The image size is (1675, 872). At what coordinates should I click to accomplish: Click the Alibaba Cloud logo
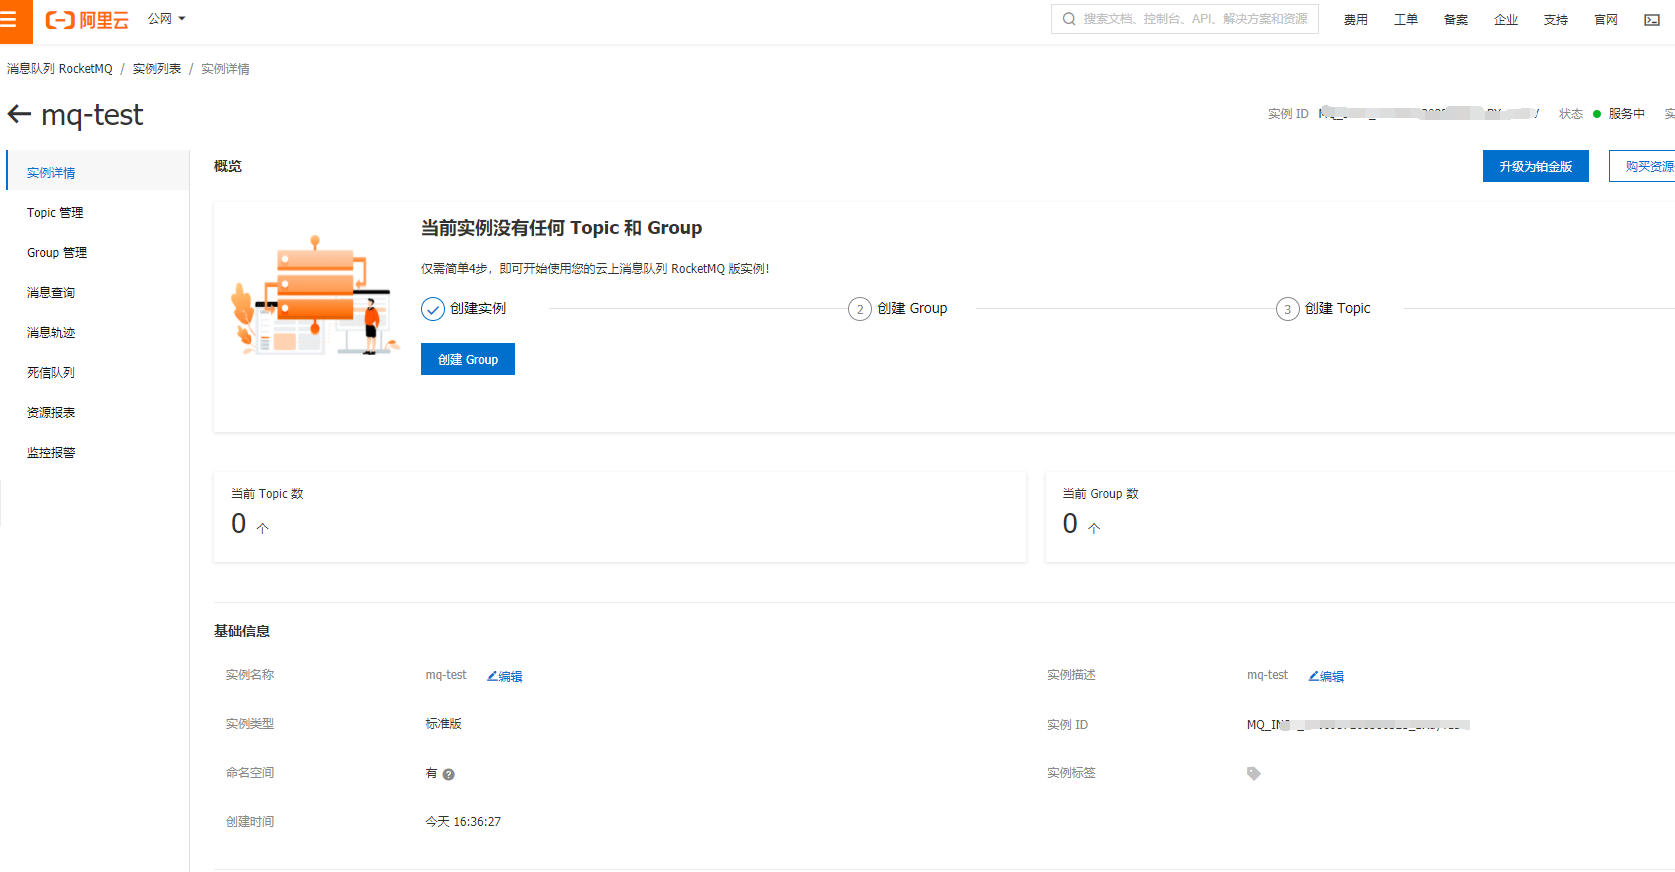coord(87,20)
